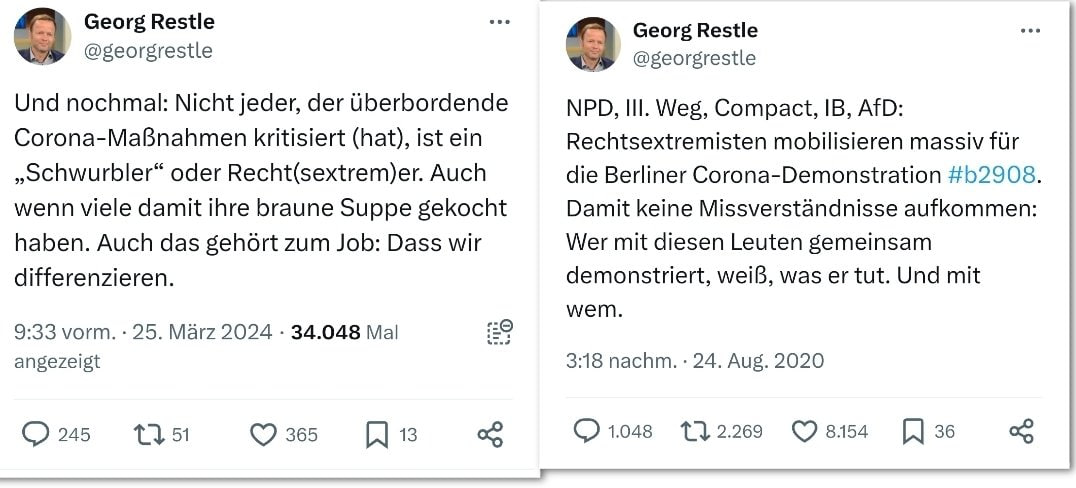This screenshot has height=488, width=1076.
Task: Like the August 2020 tweet
Action: [804, 431]
